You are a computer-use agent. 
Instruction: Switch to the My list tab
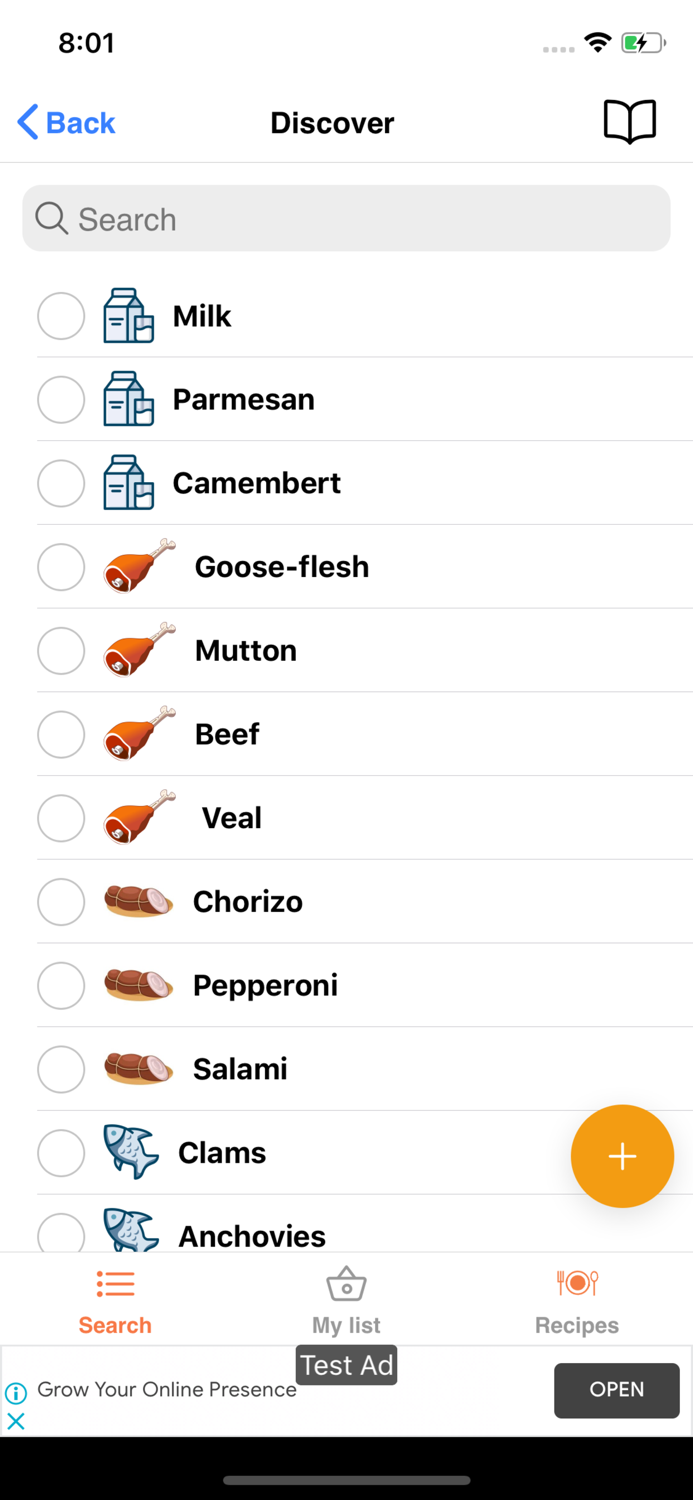click(x=346, y=1299)
